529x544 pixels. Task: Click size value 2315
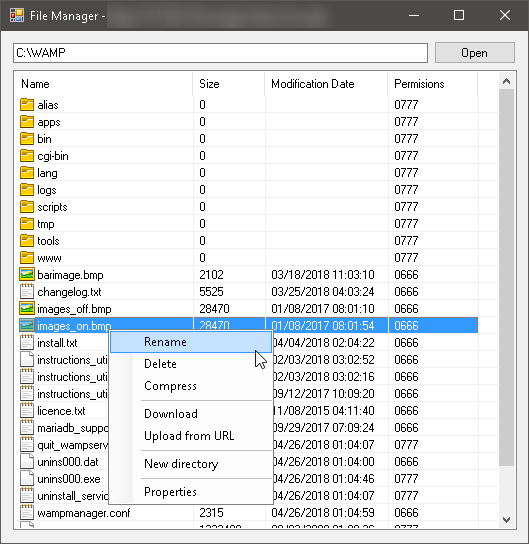[x=211, y=512]
